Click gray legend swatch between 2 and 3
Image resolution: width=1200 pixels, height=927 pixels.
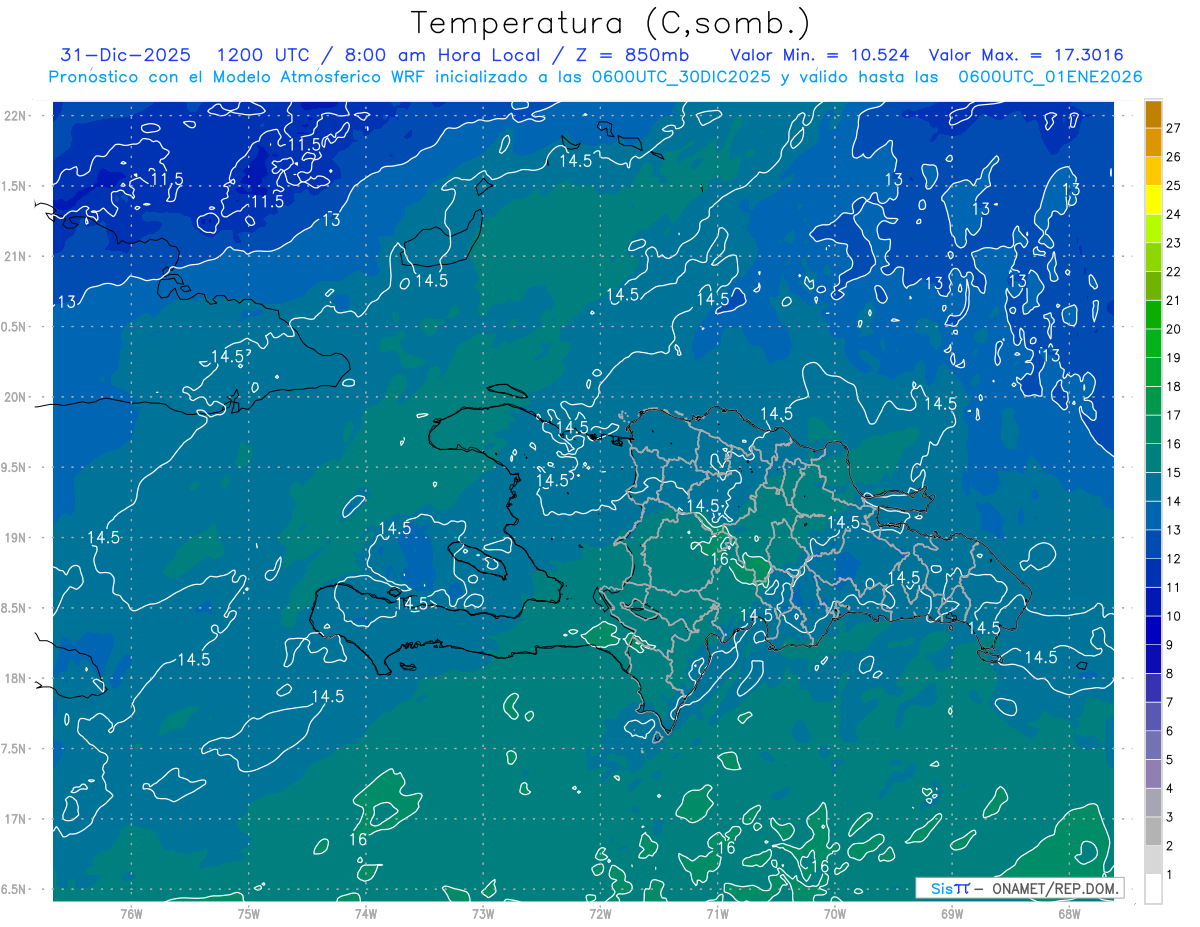pos(1153,832)
